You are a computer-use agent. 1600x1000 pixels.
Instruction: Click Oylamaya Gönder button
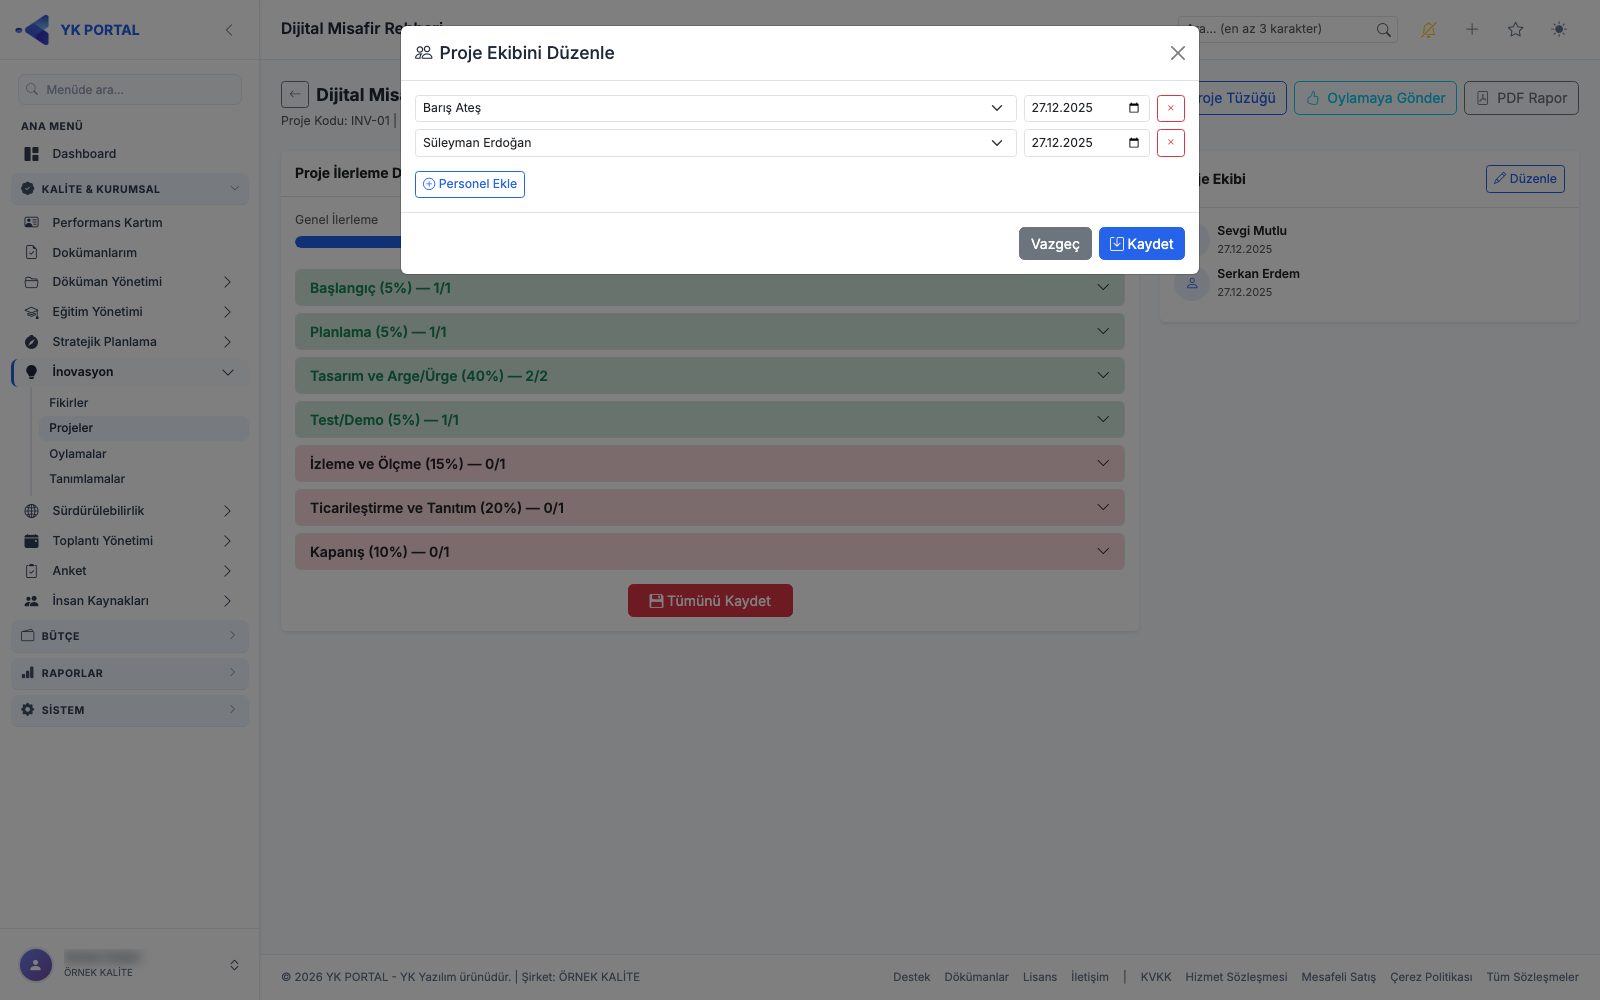[x=1375, y=98]
